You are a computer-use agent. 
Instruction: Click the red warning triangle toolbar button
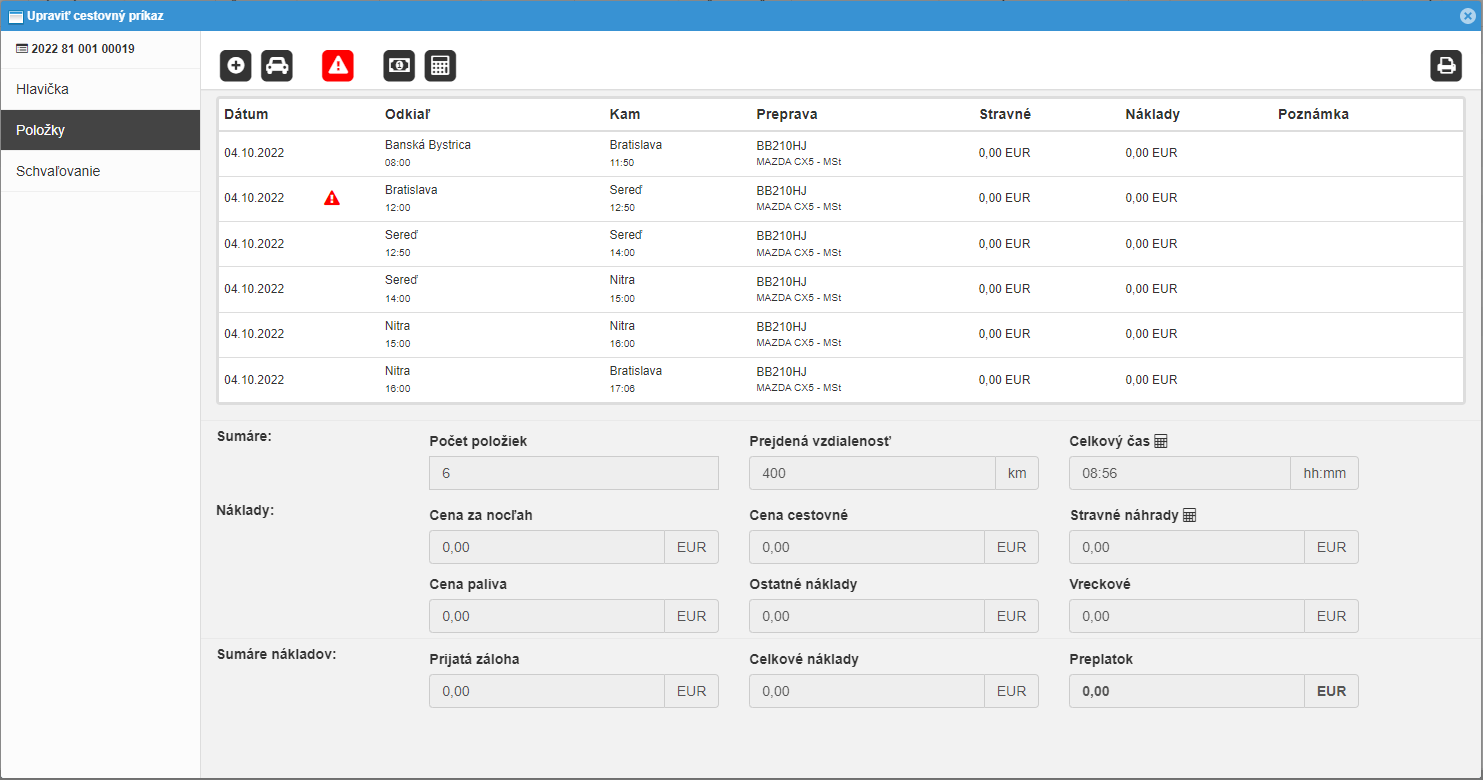pos(338,66)
